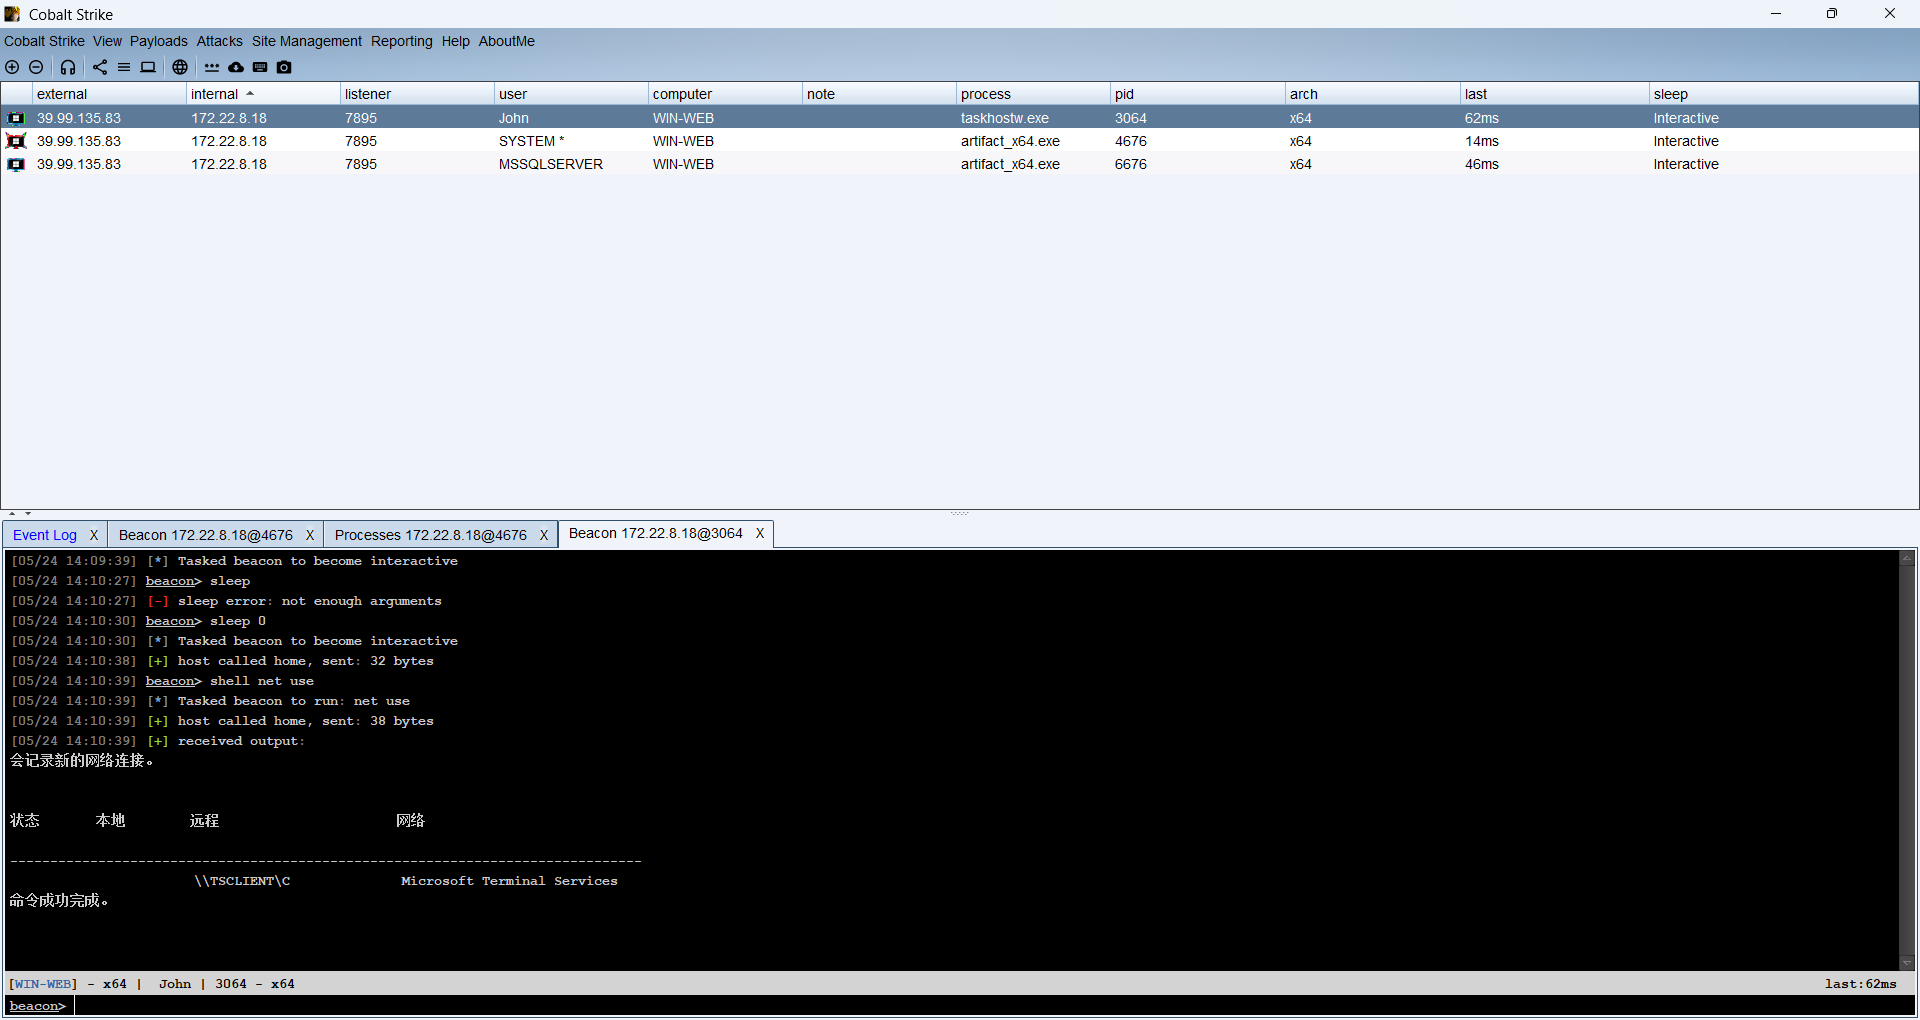
Task: Click the beacon icon in the MSSQLSERVER session row
Action: (16, 164)
